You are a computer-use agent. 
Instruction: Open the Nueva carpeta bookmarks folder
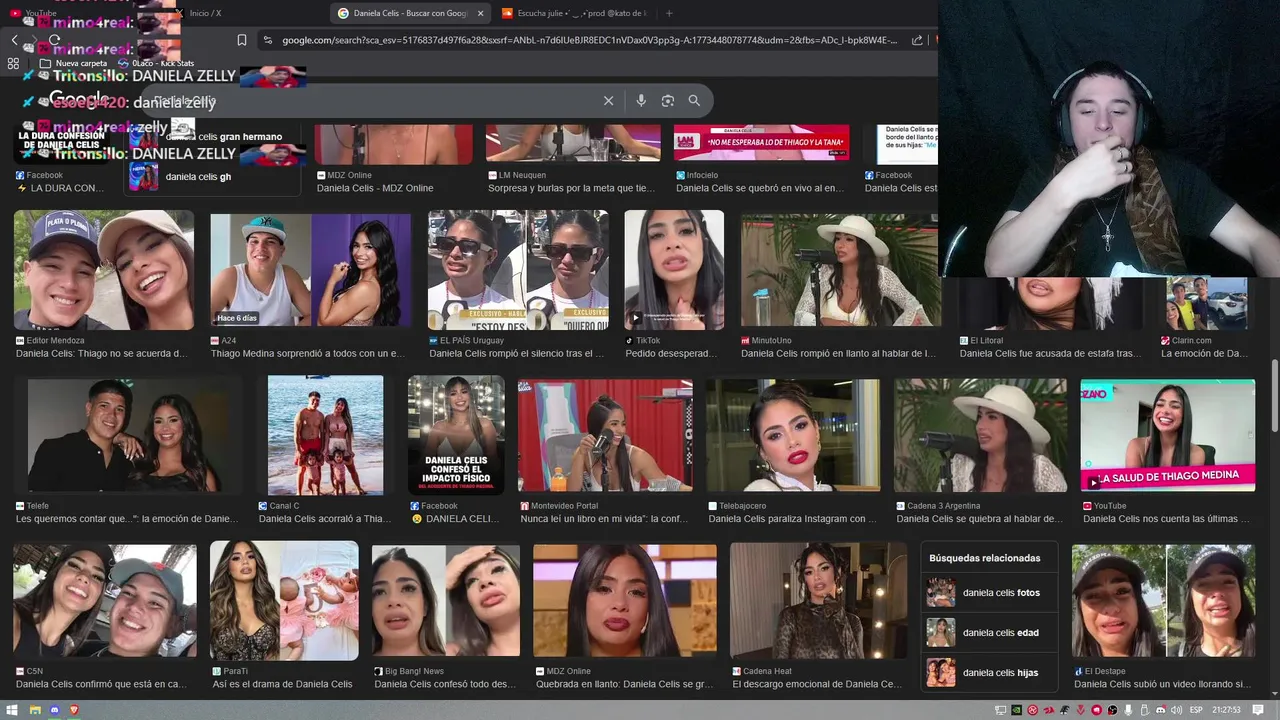(x=74, y=63)
